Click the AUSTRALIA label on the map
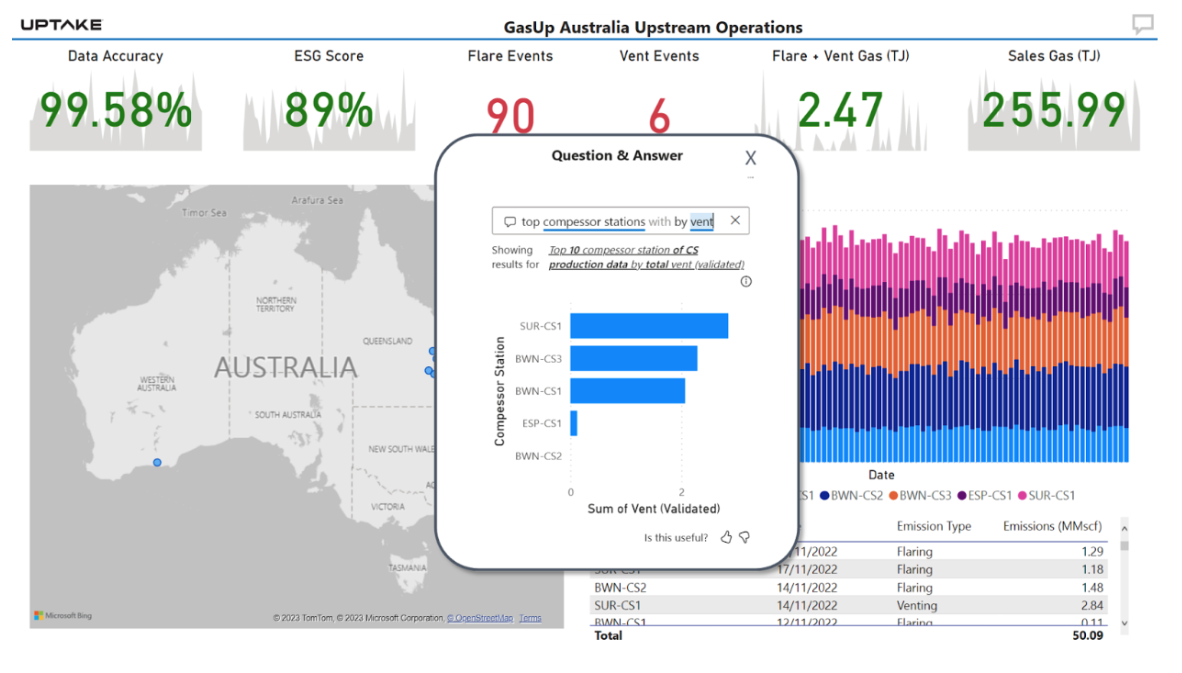1182x673 pixels. coord(285,368)
